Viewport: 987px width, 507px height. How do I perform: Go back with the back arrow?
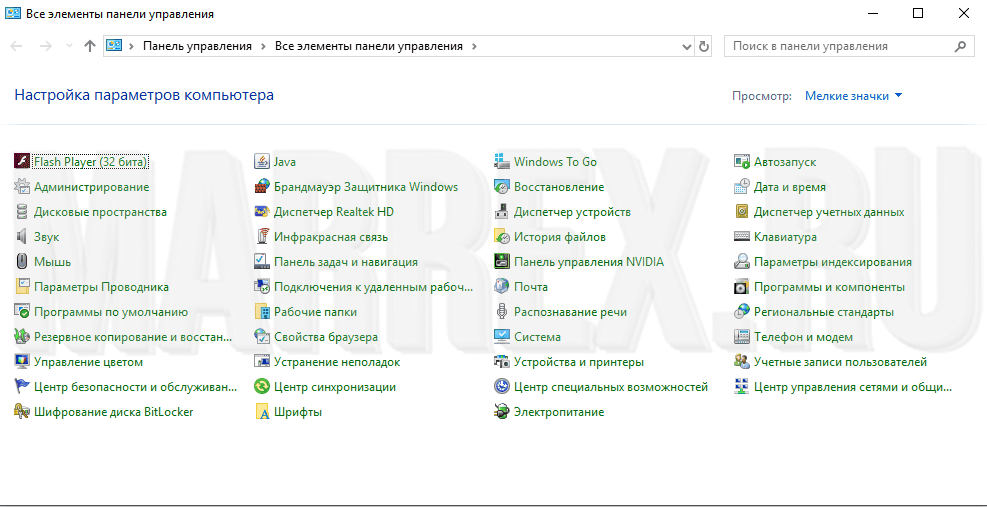[17, 47]
